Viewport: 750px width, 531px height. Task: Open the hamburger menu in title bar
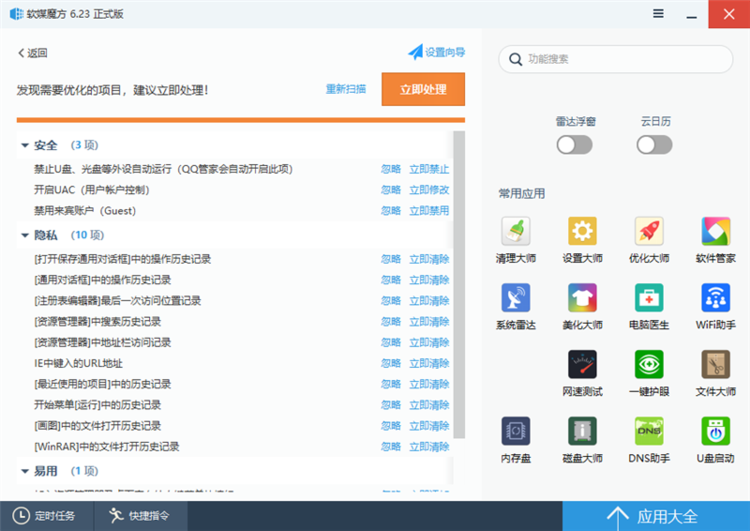[658, 13]
